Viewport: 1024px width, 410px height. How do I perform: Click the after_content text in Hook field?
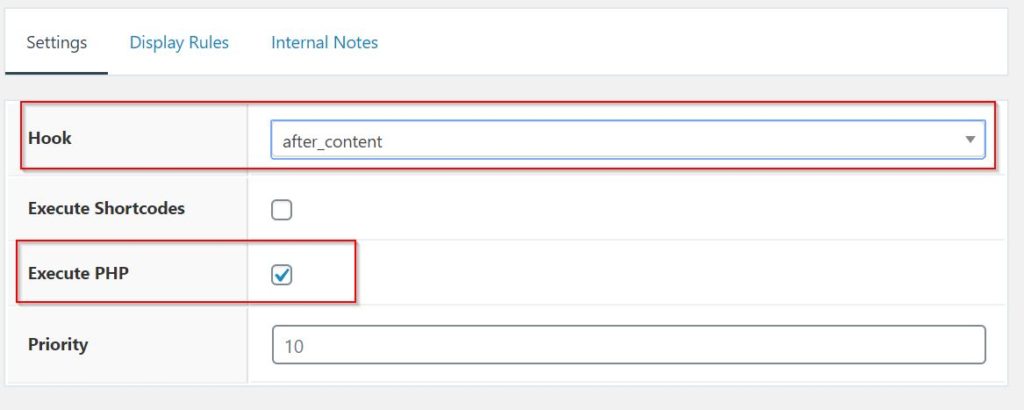[332, 142]
